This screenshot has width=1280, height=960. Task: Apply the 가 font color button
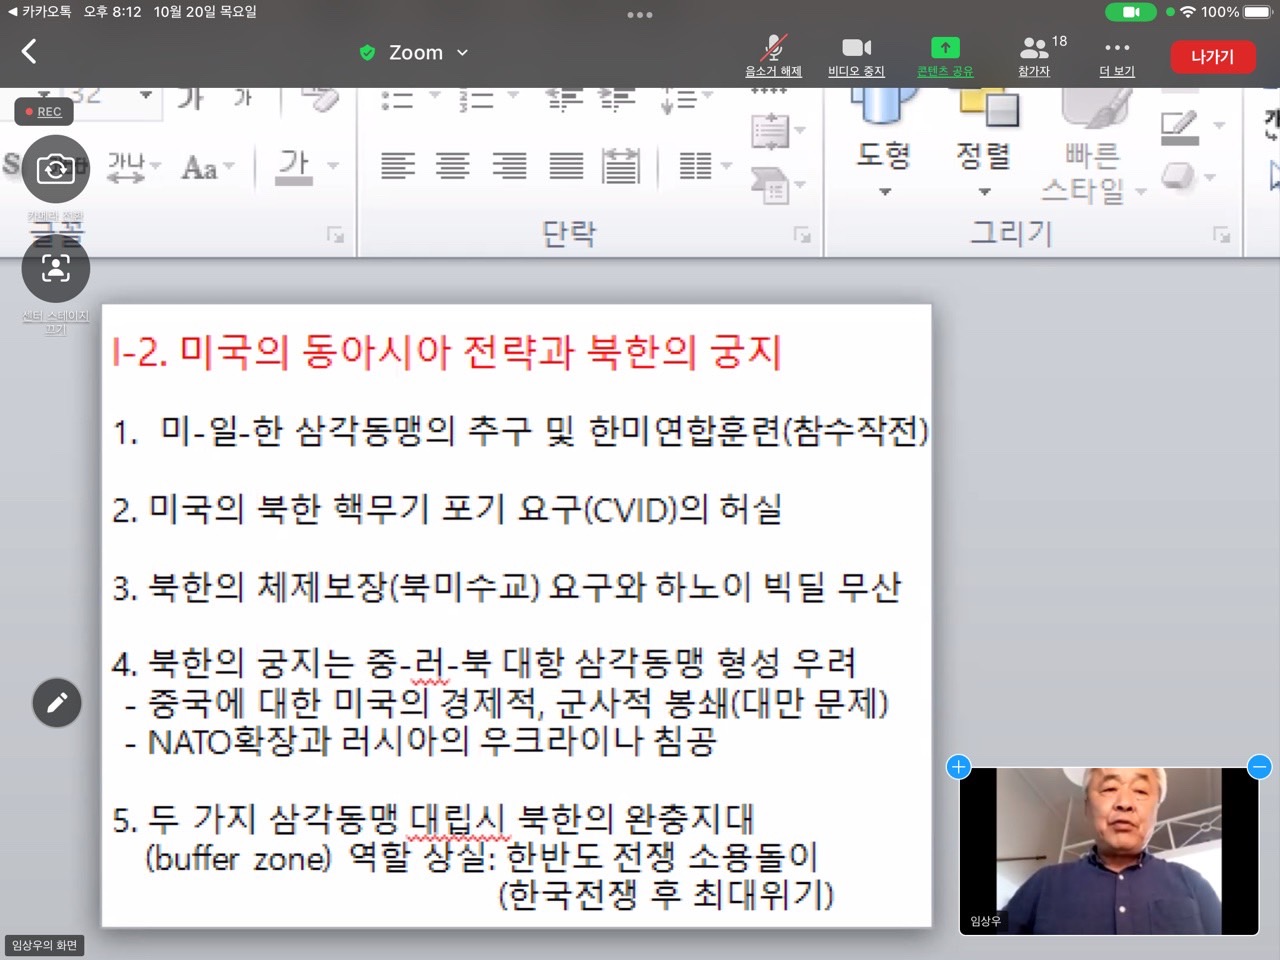tap(293, 166)
